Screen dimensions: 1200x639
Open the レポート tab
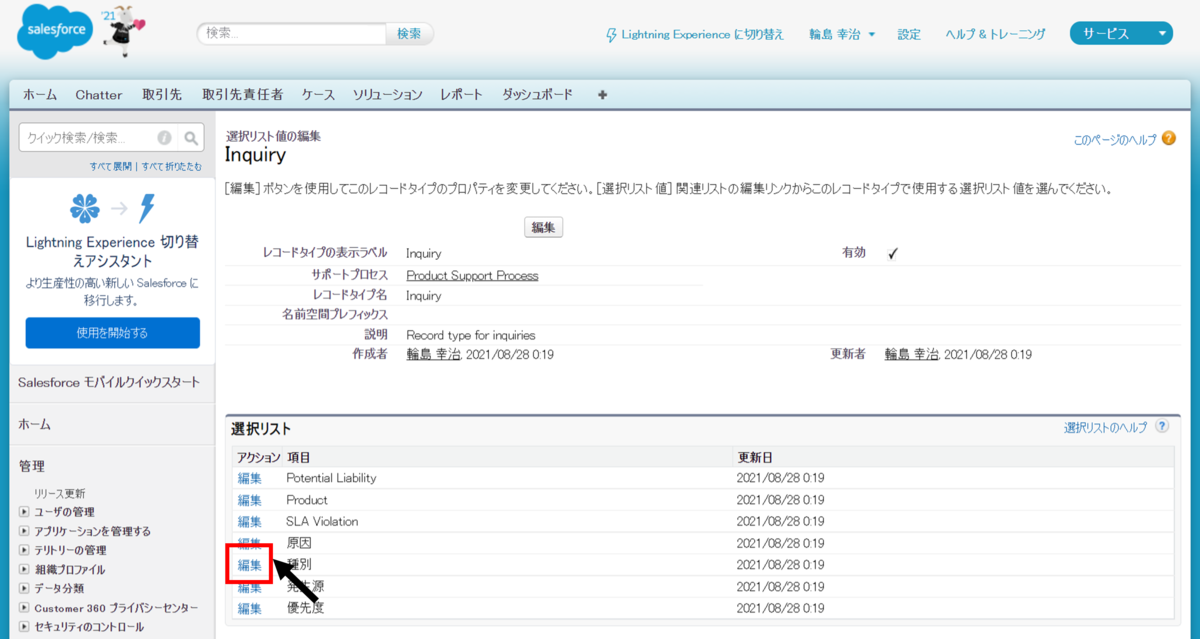tap(462, 95)
